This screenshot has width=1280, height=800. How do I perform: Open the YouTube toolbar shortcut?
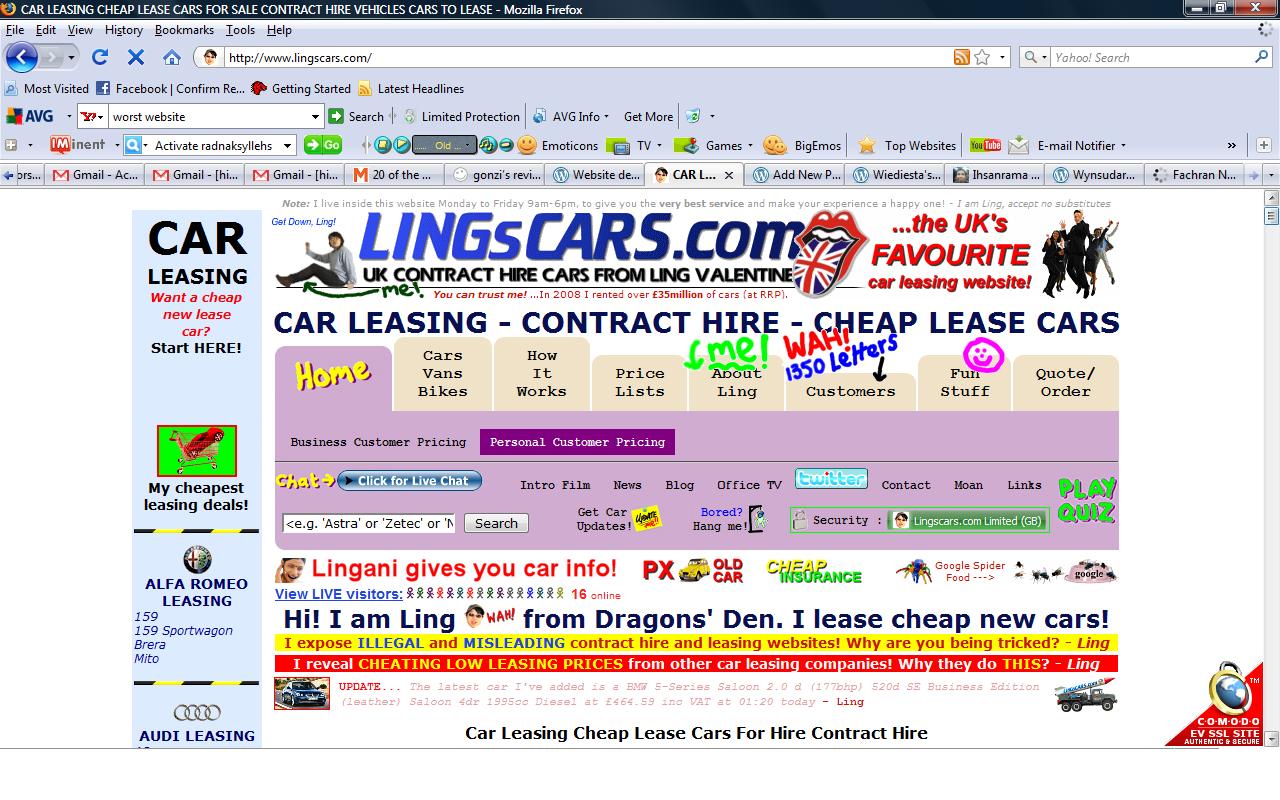985,145
